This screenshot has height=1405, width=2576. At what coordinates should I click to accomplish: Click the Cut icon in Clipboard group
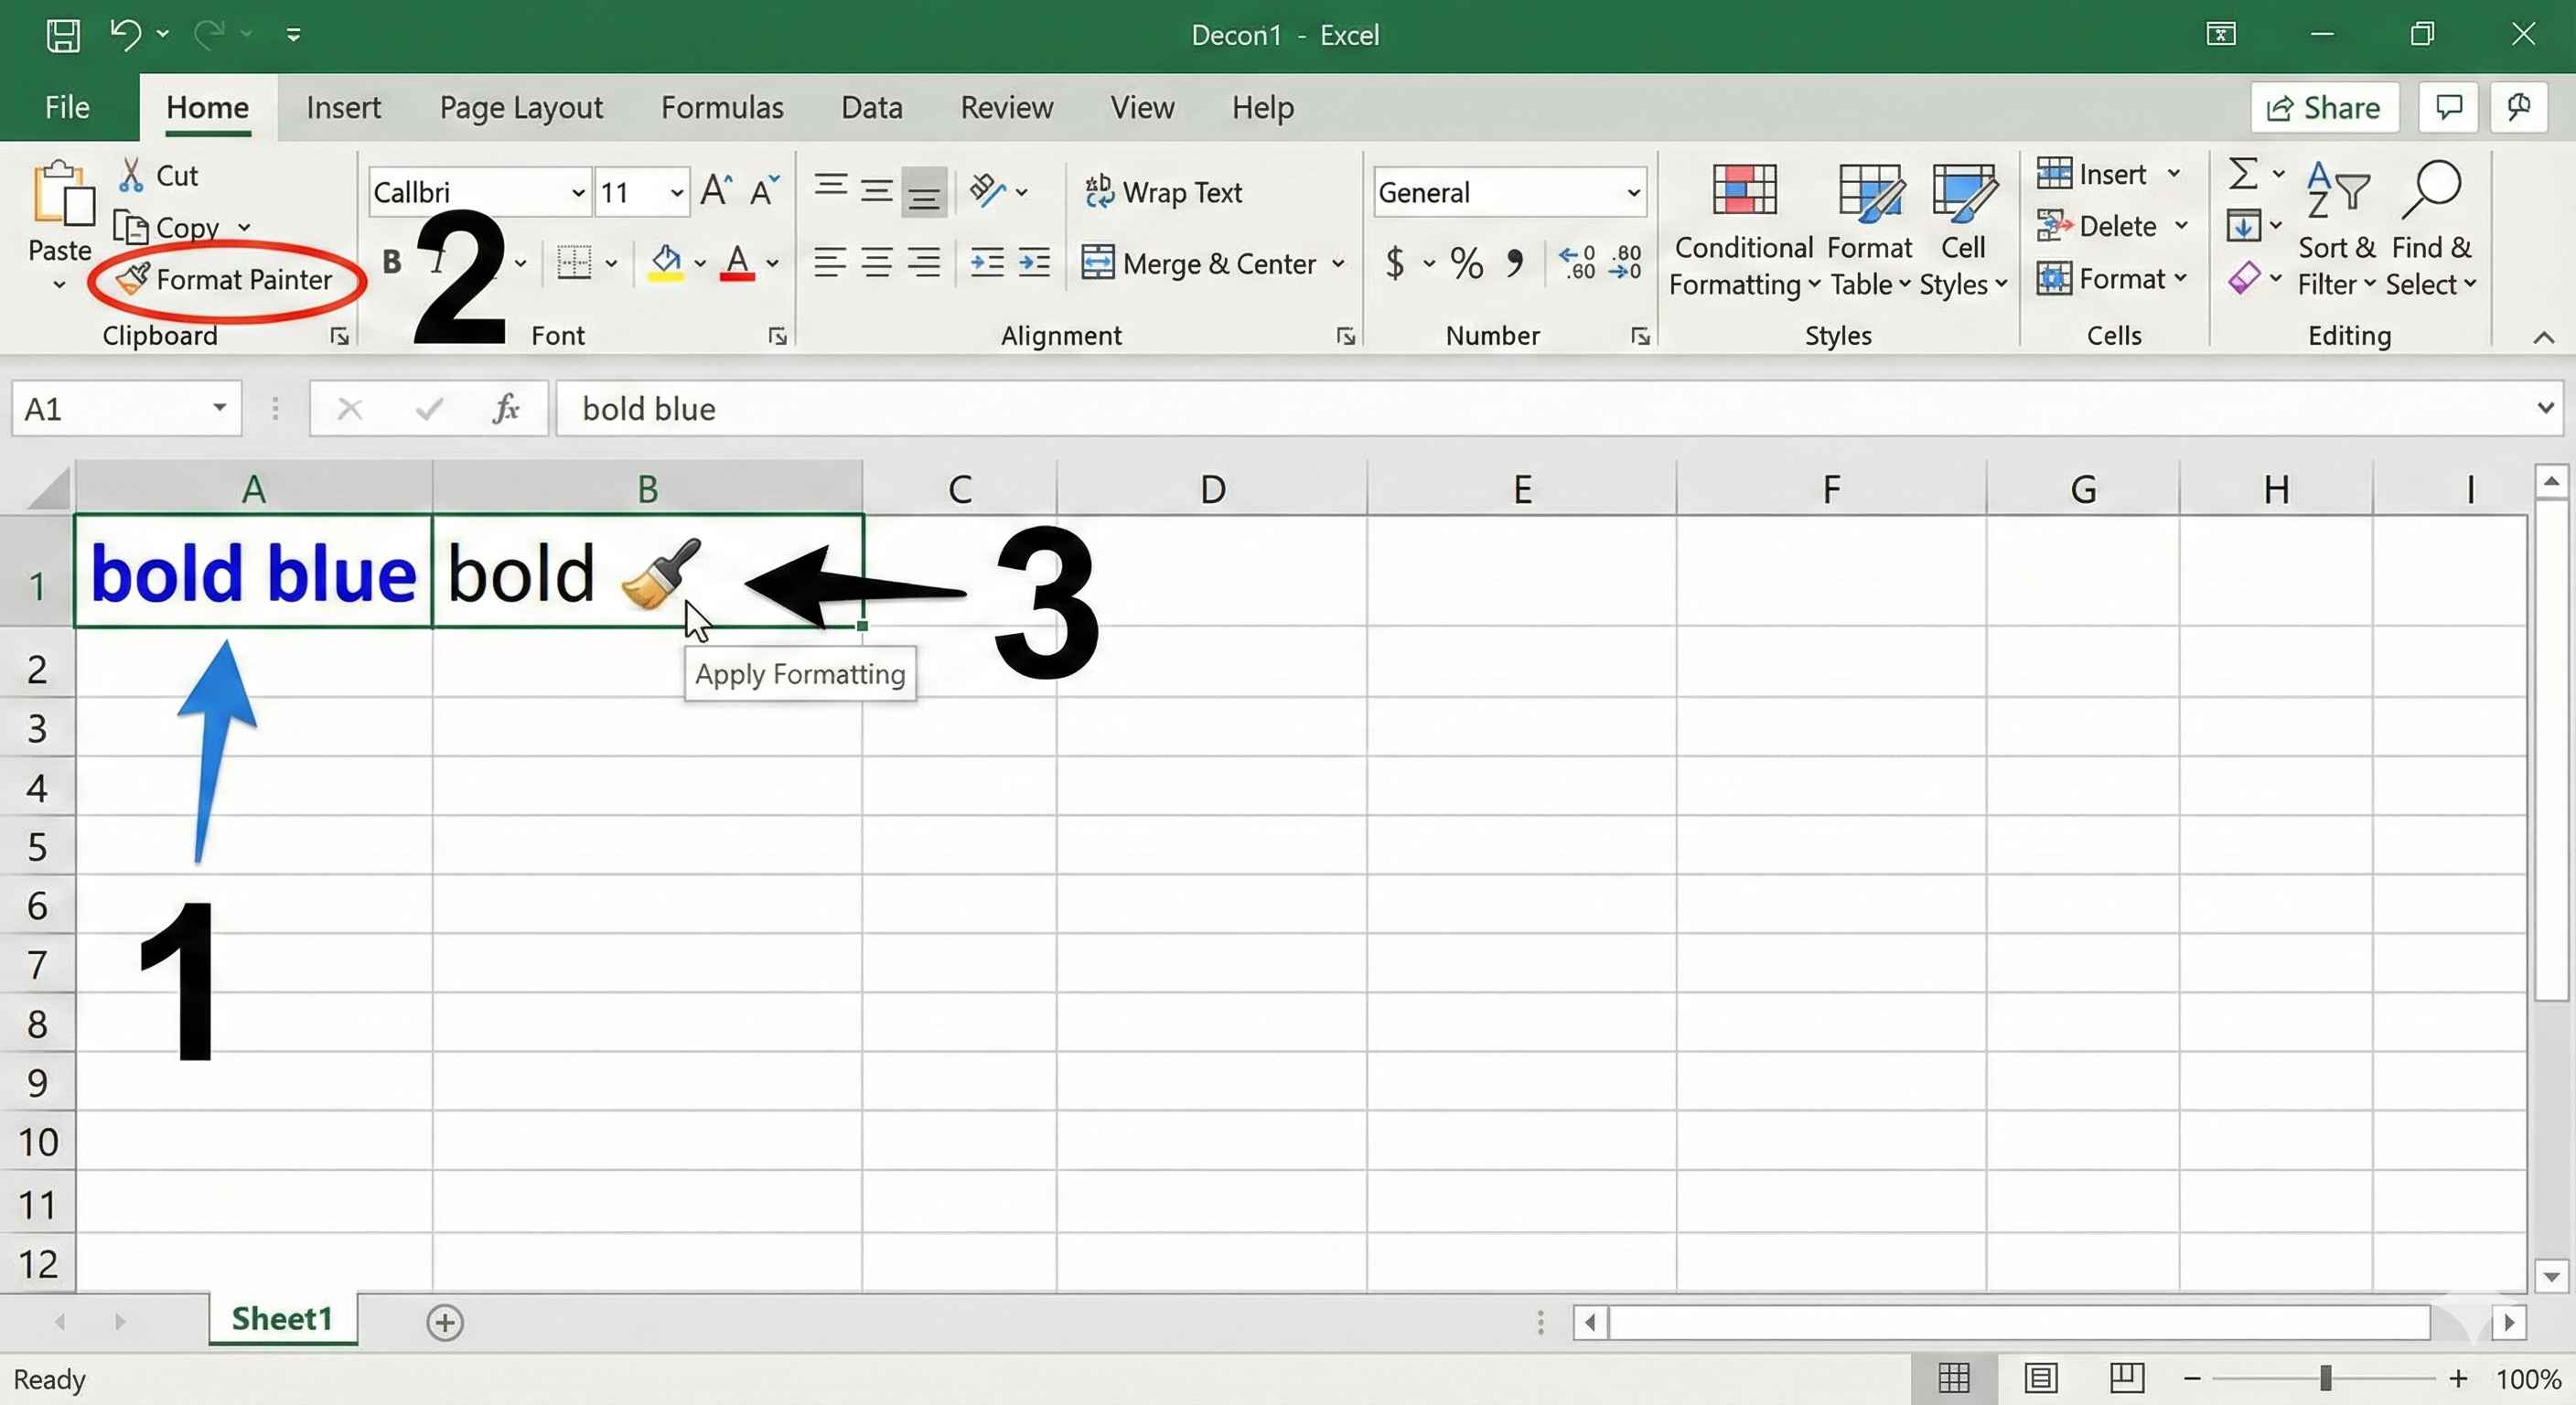(131, 174)
